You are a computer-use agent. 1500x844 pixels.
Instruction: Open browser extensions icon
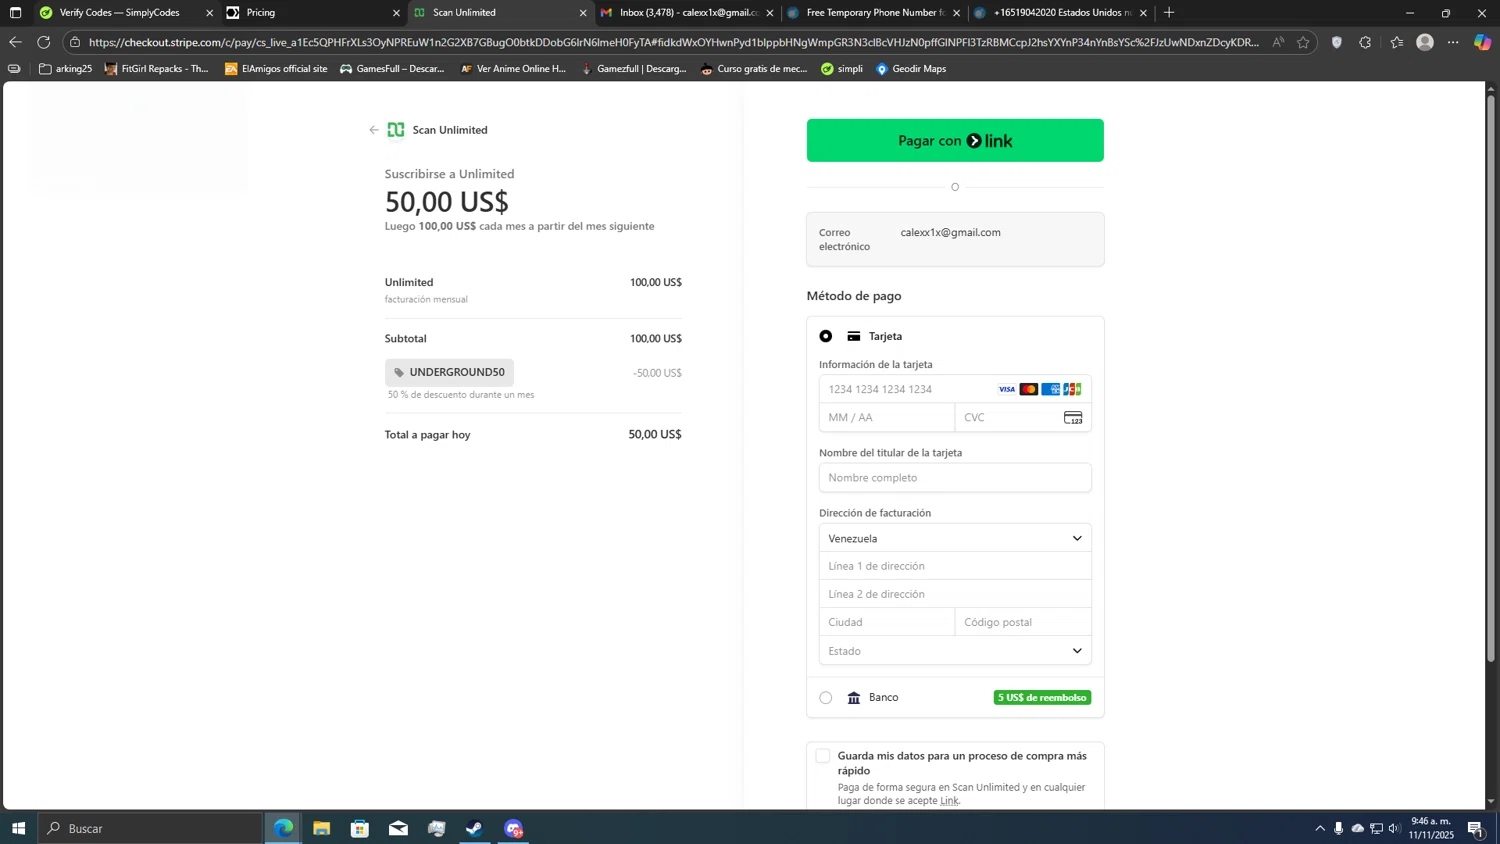point(1365,42)
